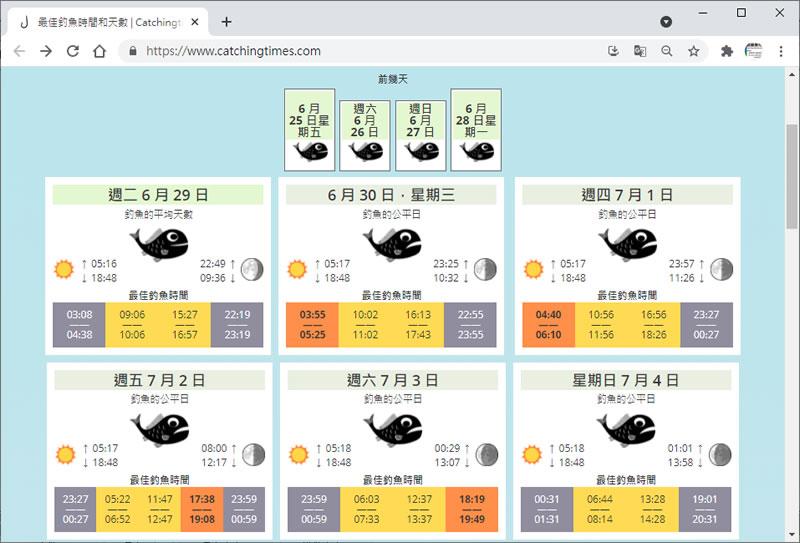Reload the page with the refresh icon
Image resolution: width=800 pixels, height=543 pixels.
pyautogui.click(x=72, y=51)
